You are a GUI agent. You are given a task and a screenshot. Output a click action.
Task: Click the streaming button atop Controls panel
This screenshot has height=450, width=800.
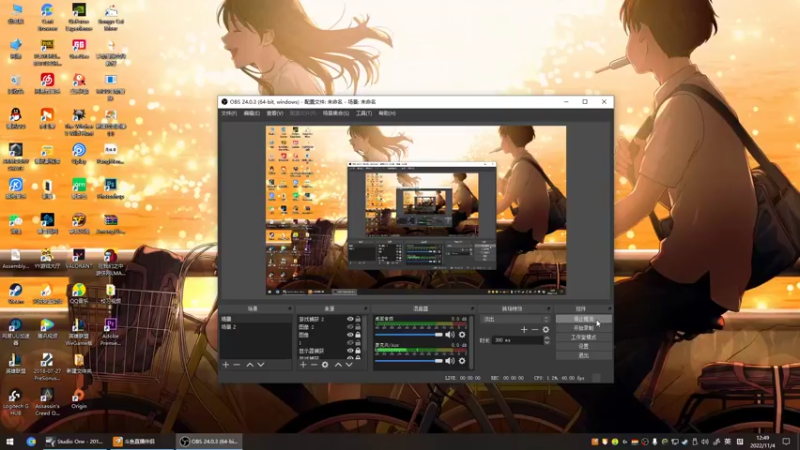click(583, 319)
